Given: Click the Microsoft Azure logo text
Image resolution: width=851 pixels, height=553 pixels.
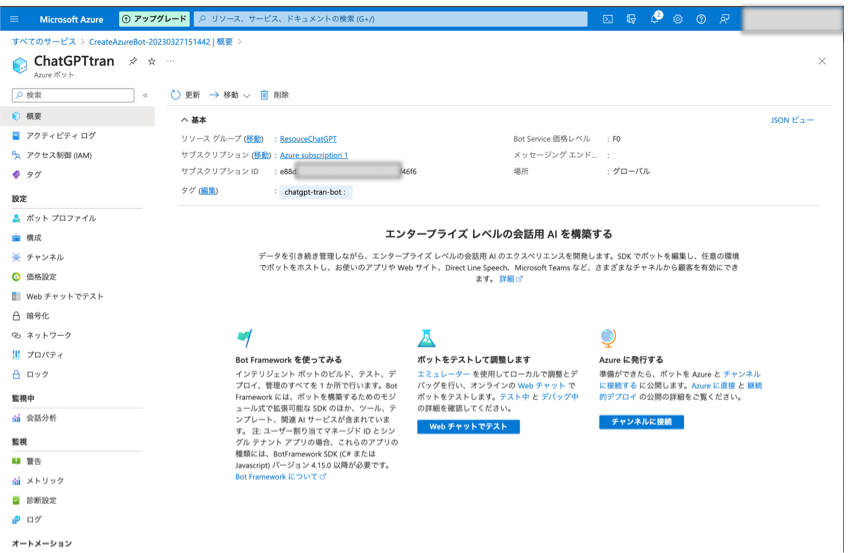Looking at the screenshot, I should 71,19.
